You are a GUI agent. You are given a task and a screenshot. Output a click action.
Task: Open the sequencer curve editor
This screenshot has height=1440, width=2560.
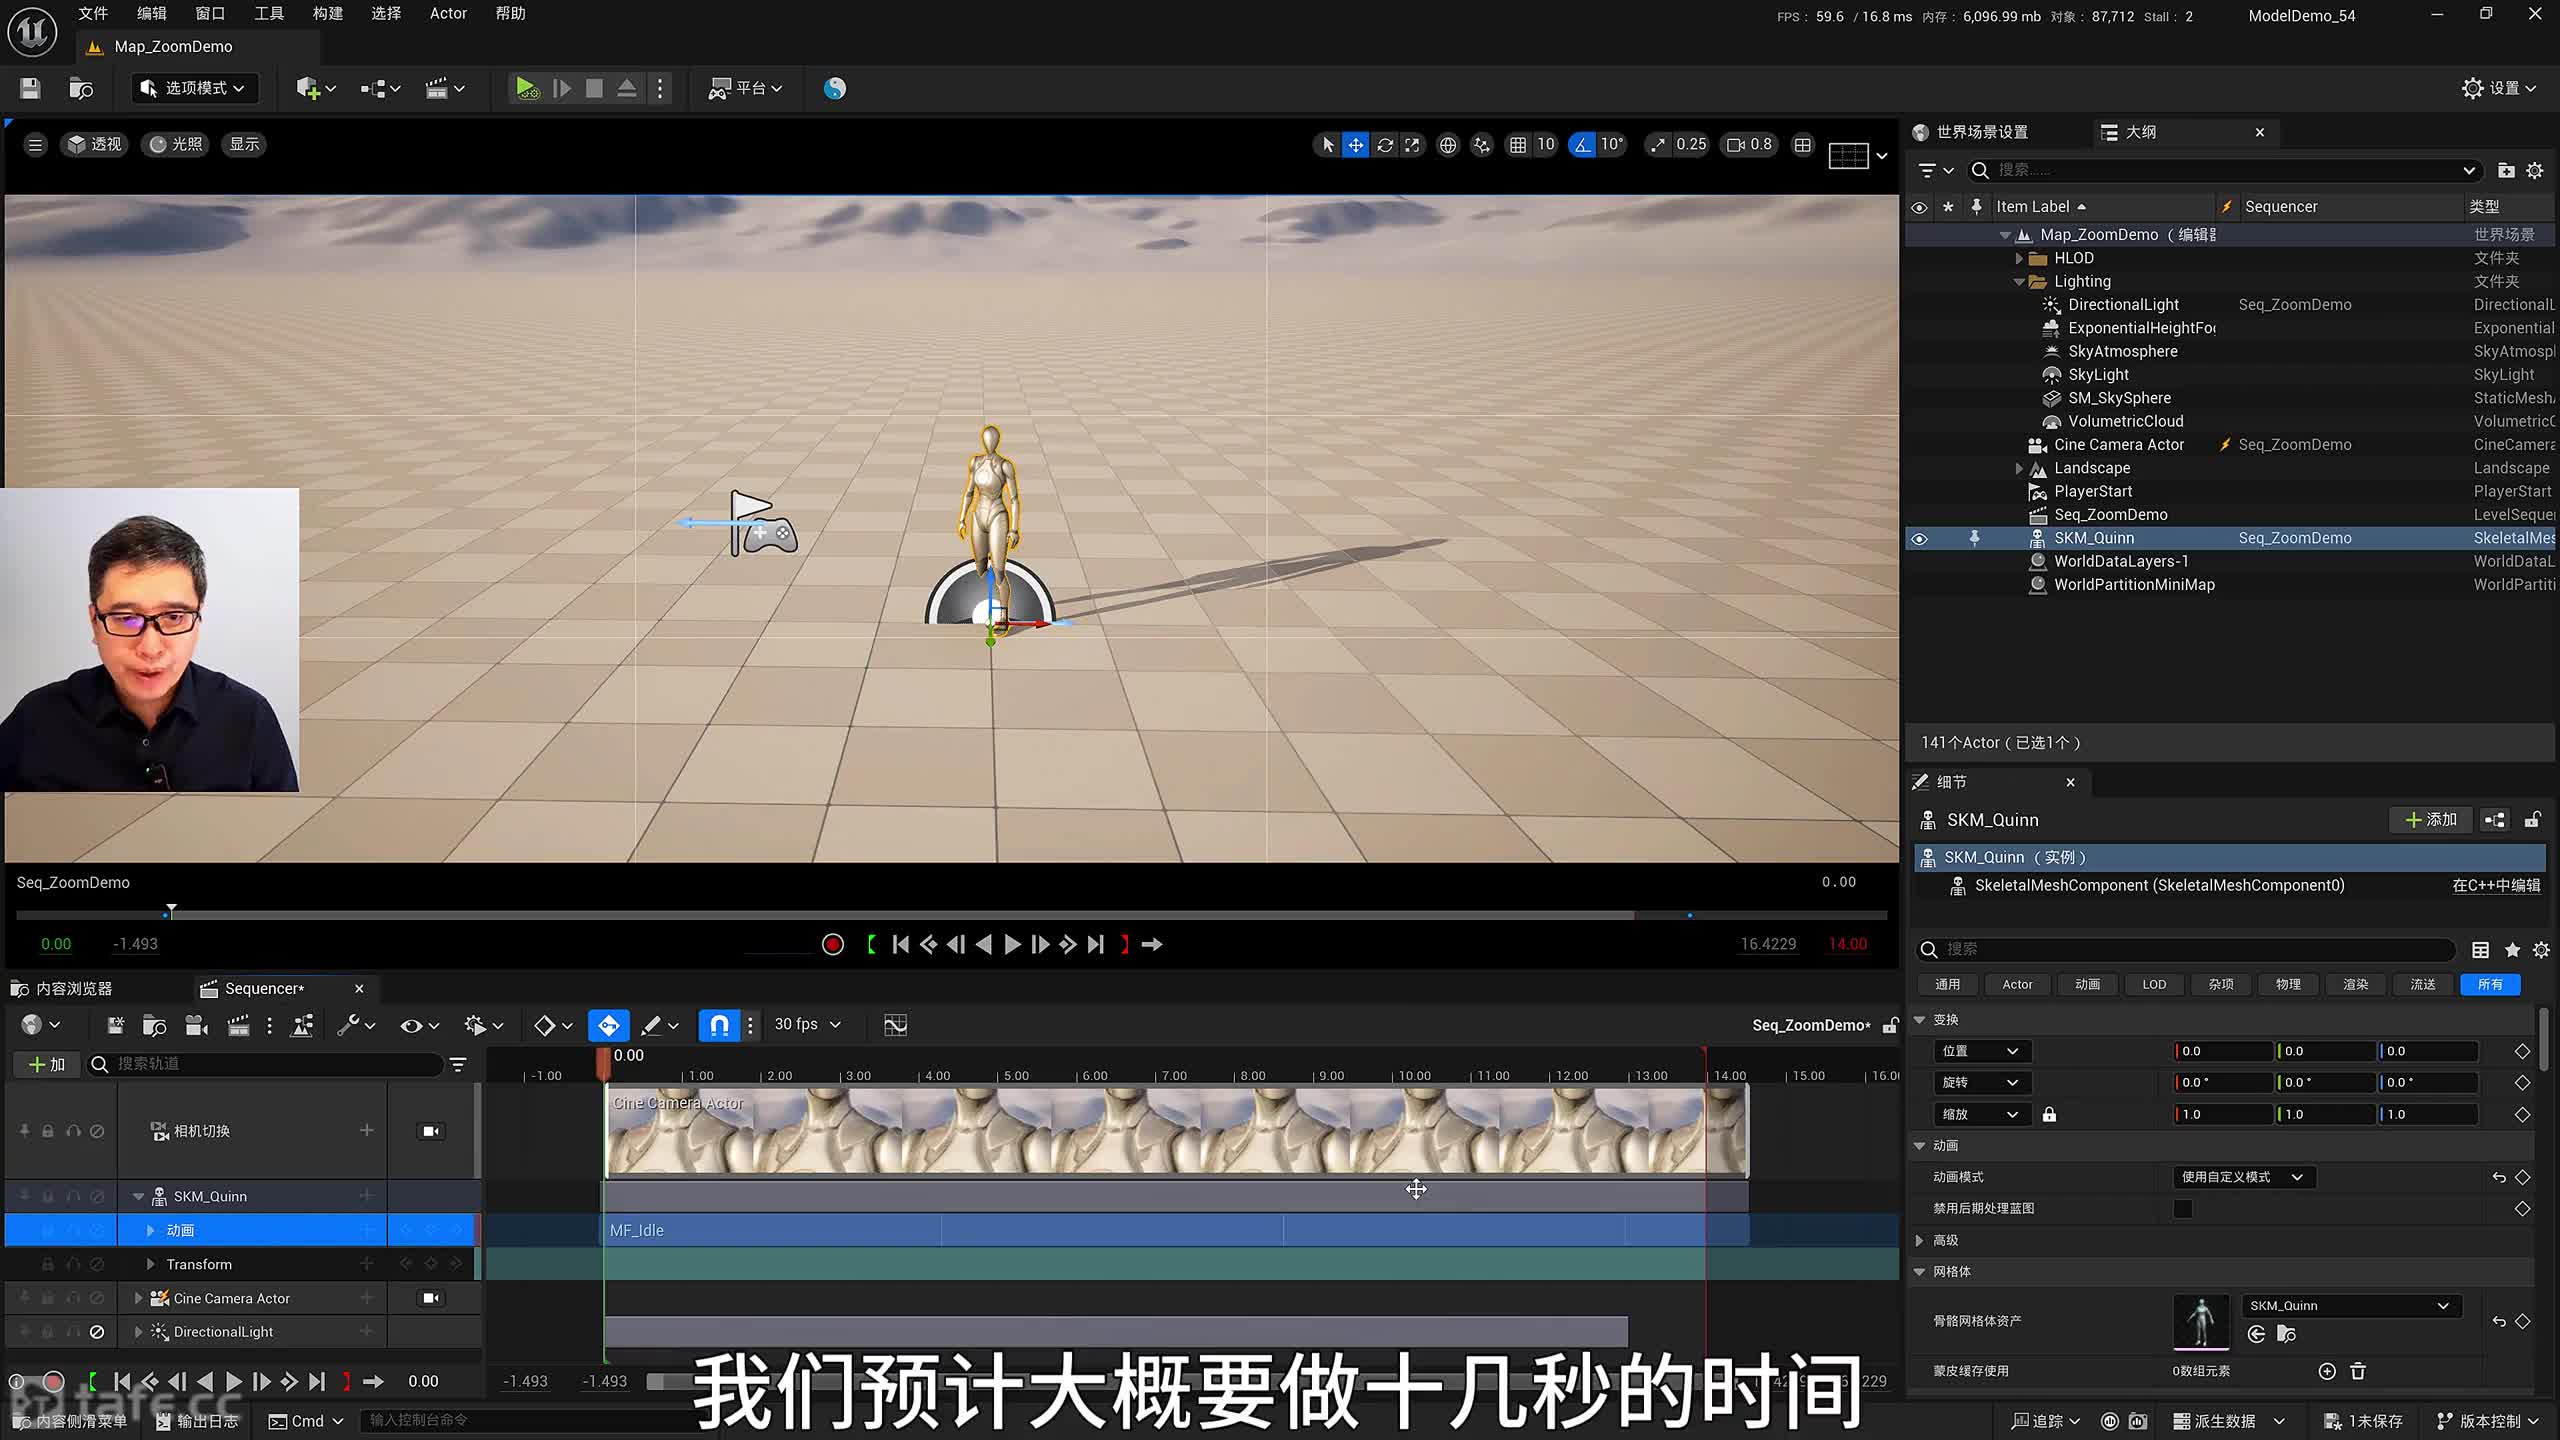click(895, 1025)
